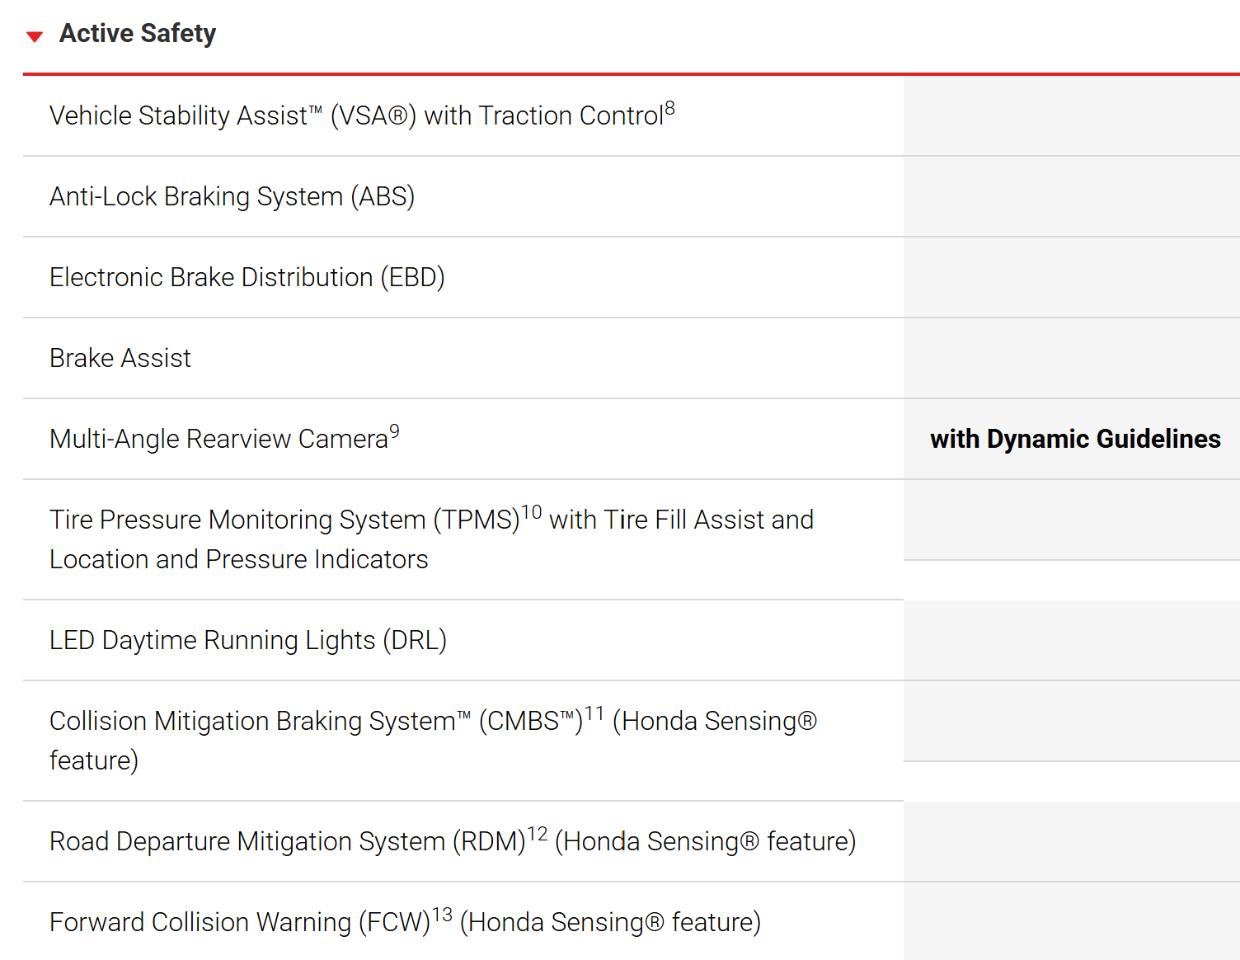Select the Anti-Lock Braking System row

pyautogui.click(x=631, y=197)
